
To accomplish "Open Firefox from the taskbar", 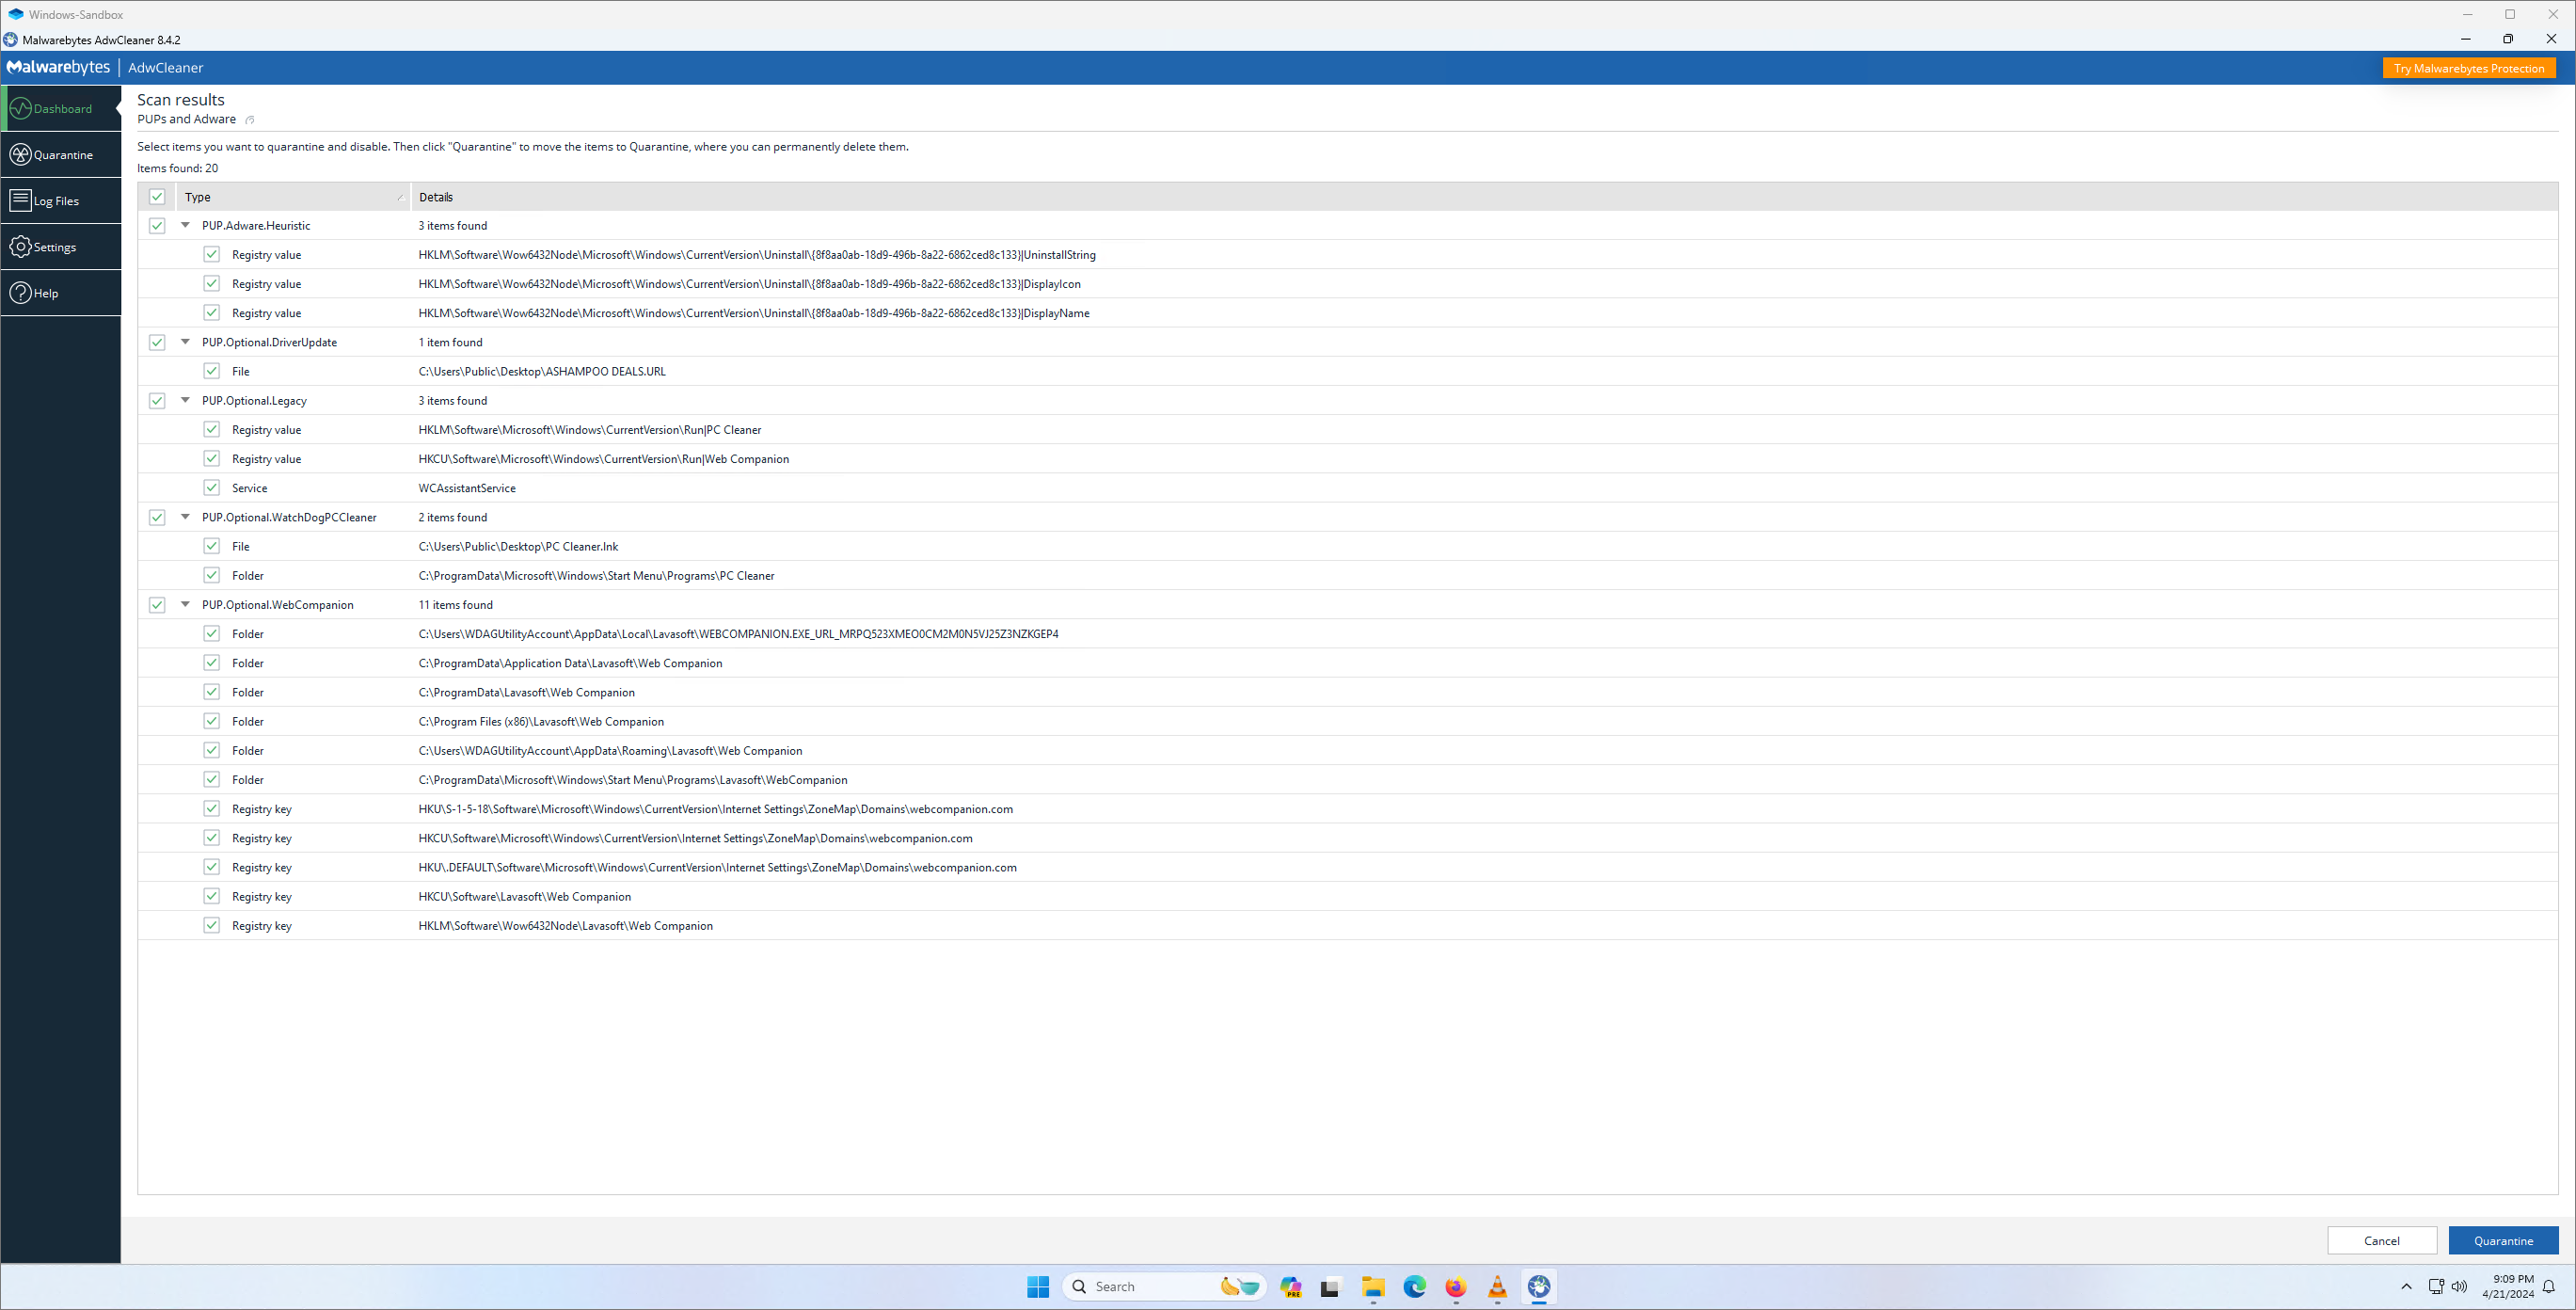I will tap(1455, 1287).
